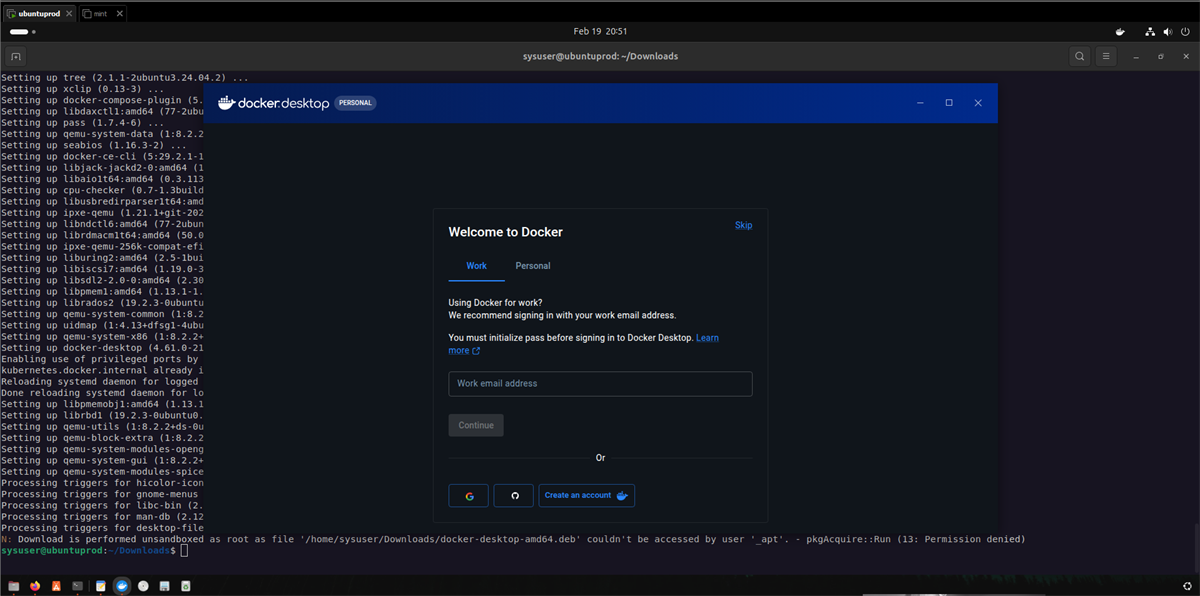Viewport: 1200px width, 596px height.
Task: Click the Skip link on the welcome dialog
Action: (x=743, y=225)
